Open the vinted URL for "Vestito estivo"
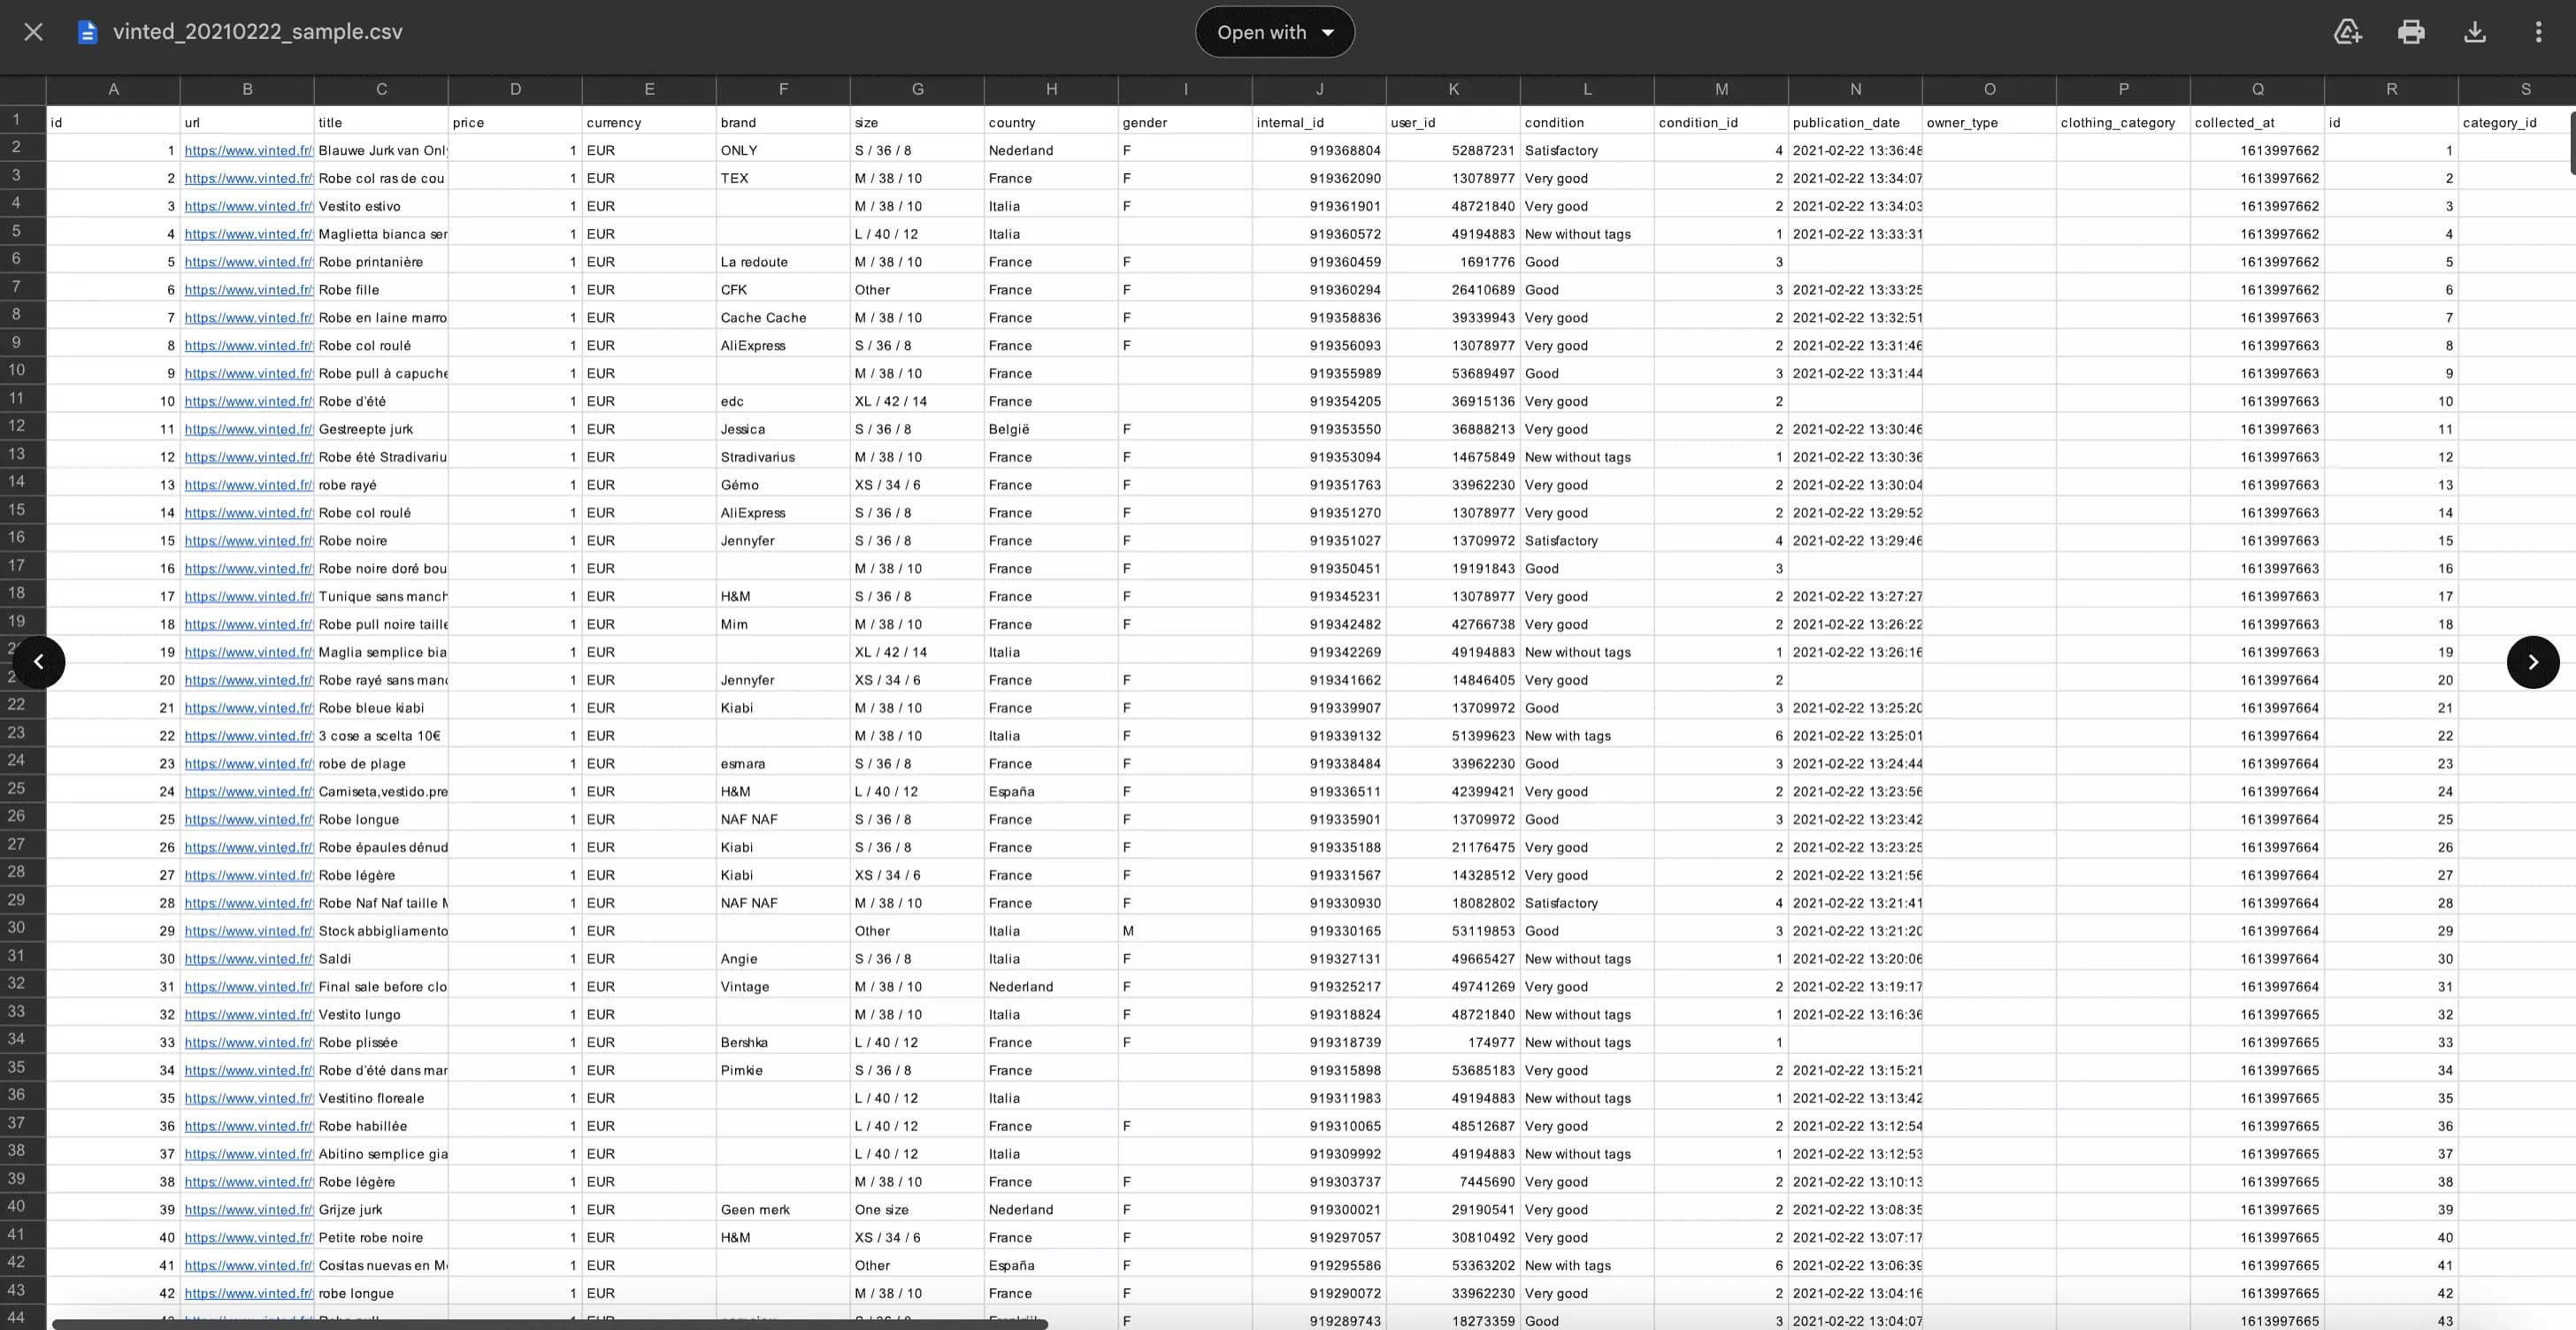2576x1330 pixels. click(248, 206)
